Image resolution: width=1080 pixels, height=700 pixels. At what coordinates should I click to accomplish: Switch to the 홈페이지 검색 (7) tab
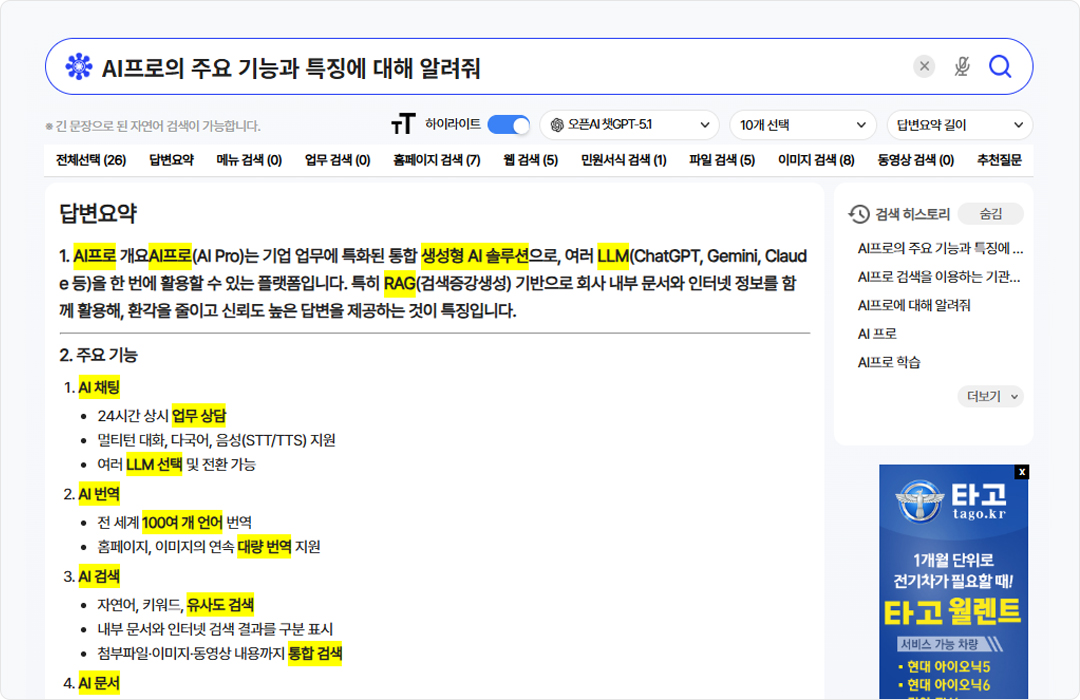436,160
